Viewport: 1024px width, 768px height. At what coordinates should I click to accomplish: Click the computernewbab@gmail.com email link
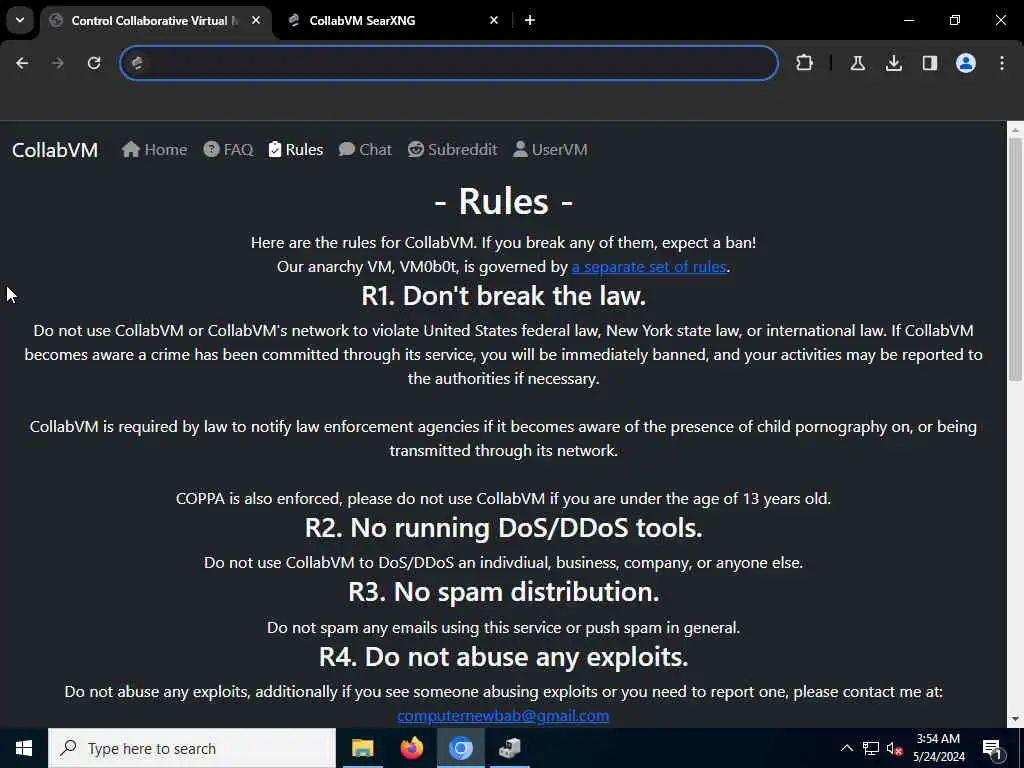(503, 716)
